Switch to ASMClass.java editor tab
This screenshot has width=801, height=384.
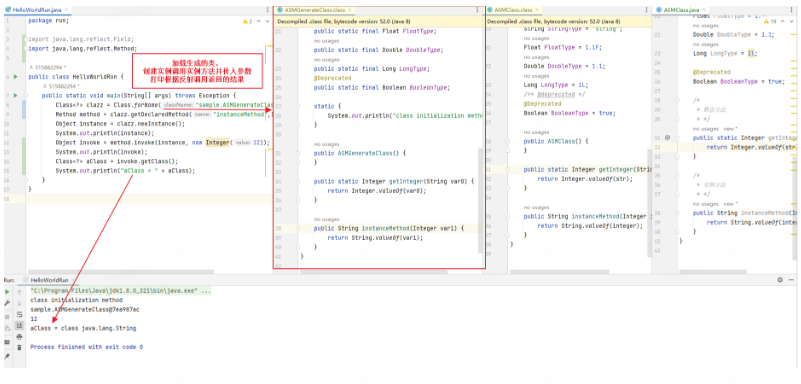coord(681,10)
